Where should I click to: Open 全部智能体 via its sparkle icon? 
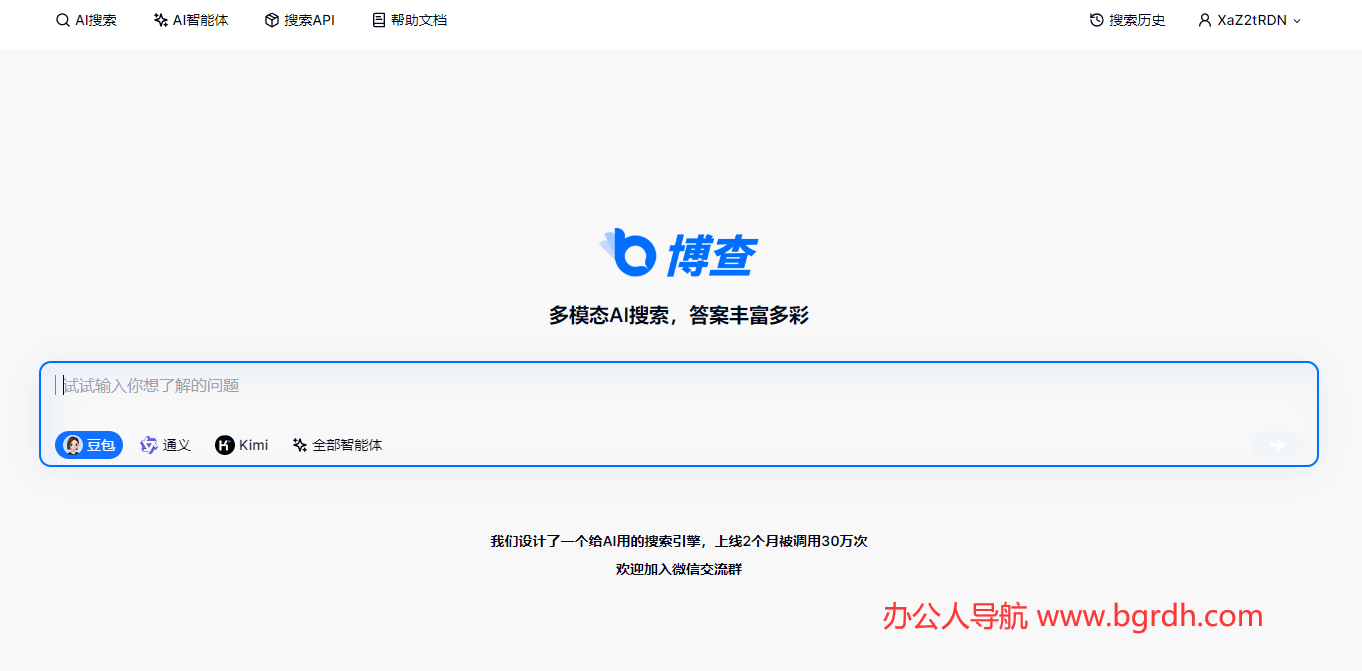click(x=299, y=444)
